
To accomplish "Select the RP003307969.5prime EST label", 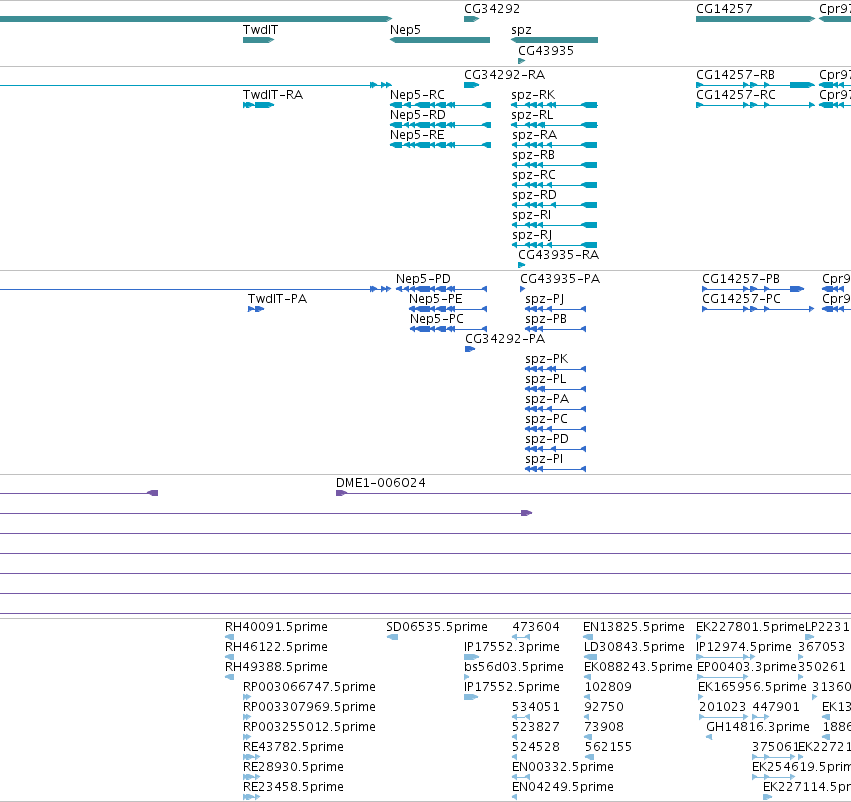I will pos(309,707).
